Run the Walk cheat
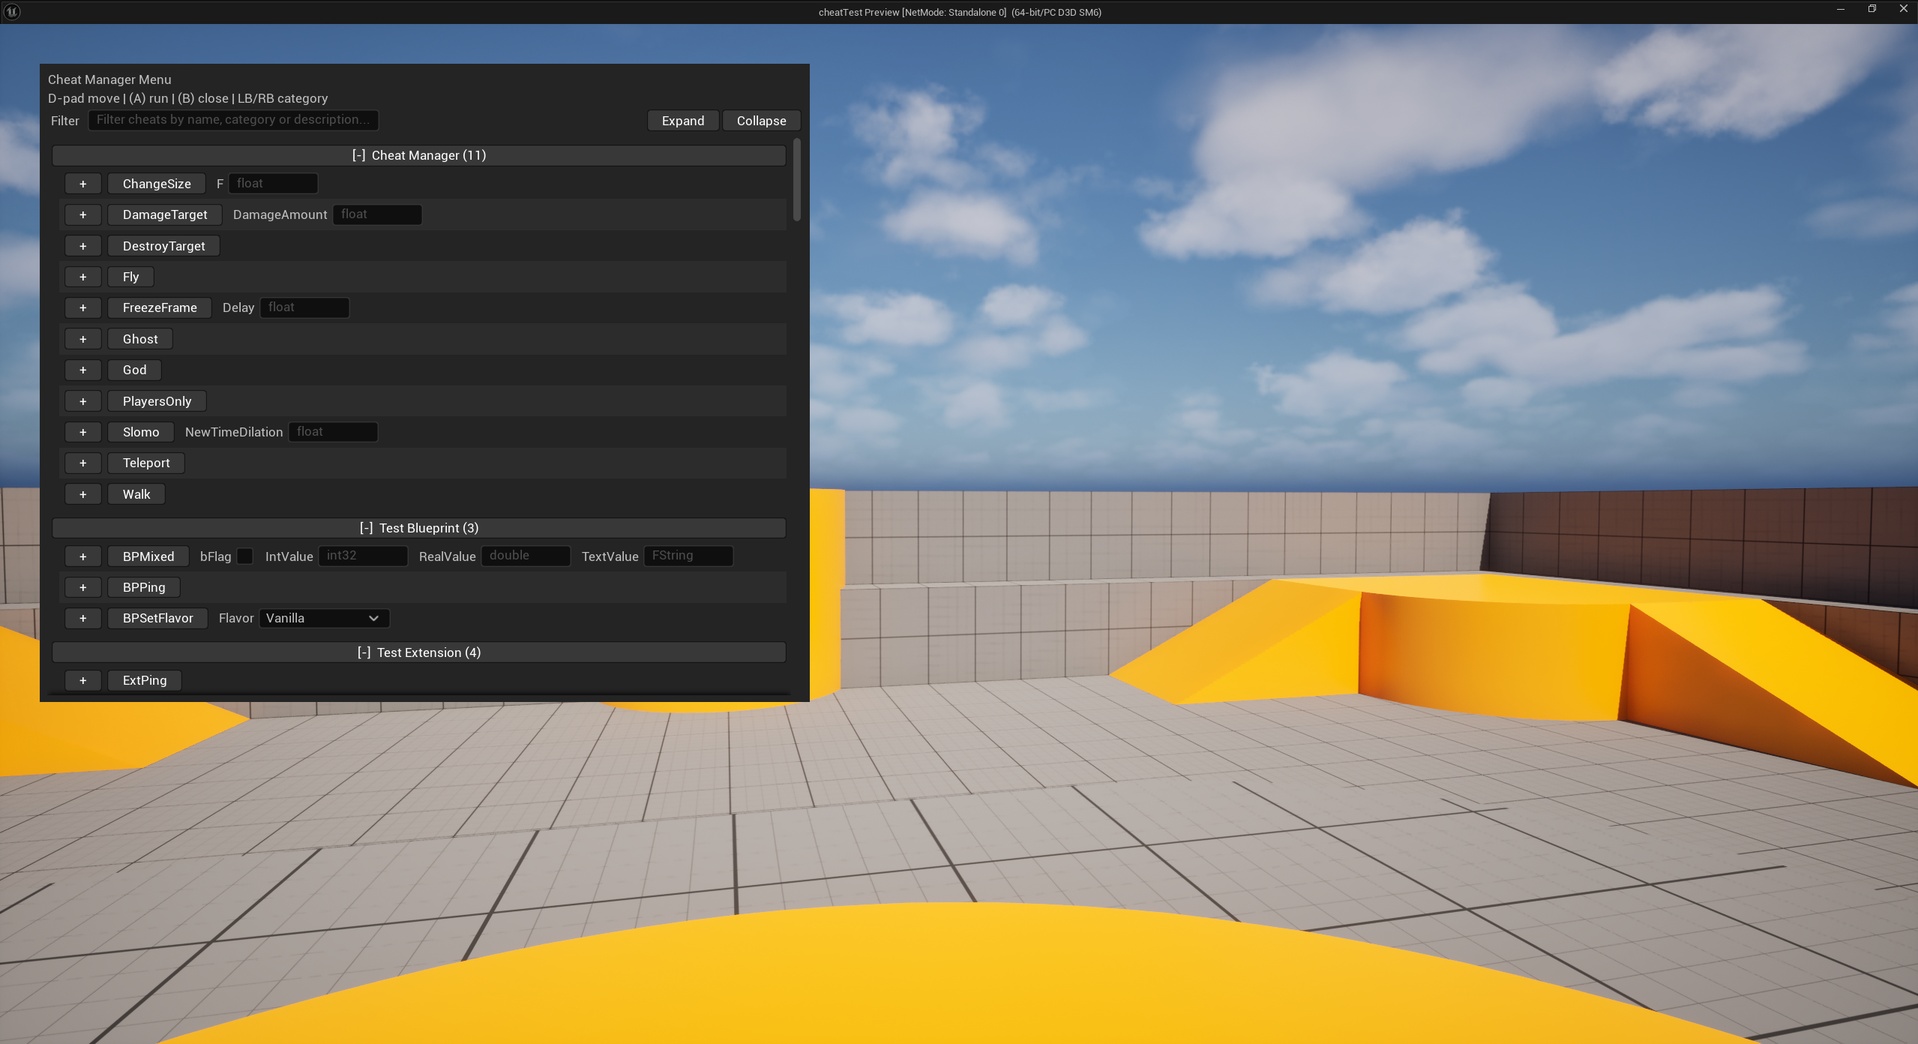Screen dimensions: 1918x1044 (137, 494)
